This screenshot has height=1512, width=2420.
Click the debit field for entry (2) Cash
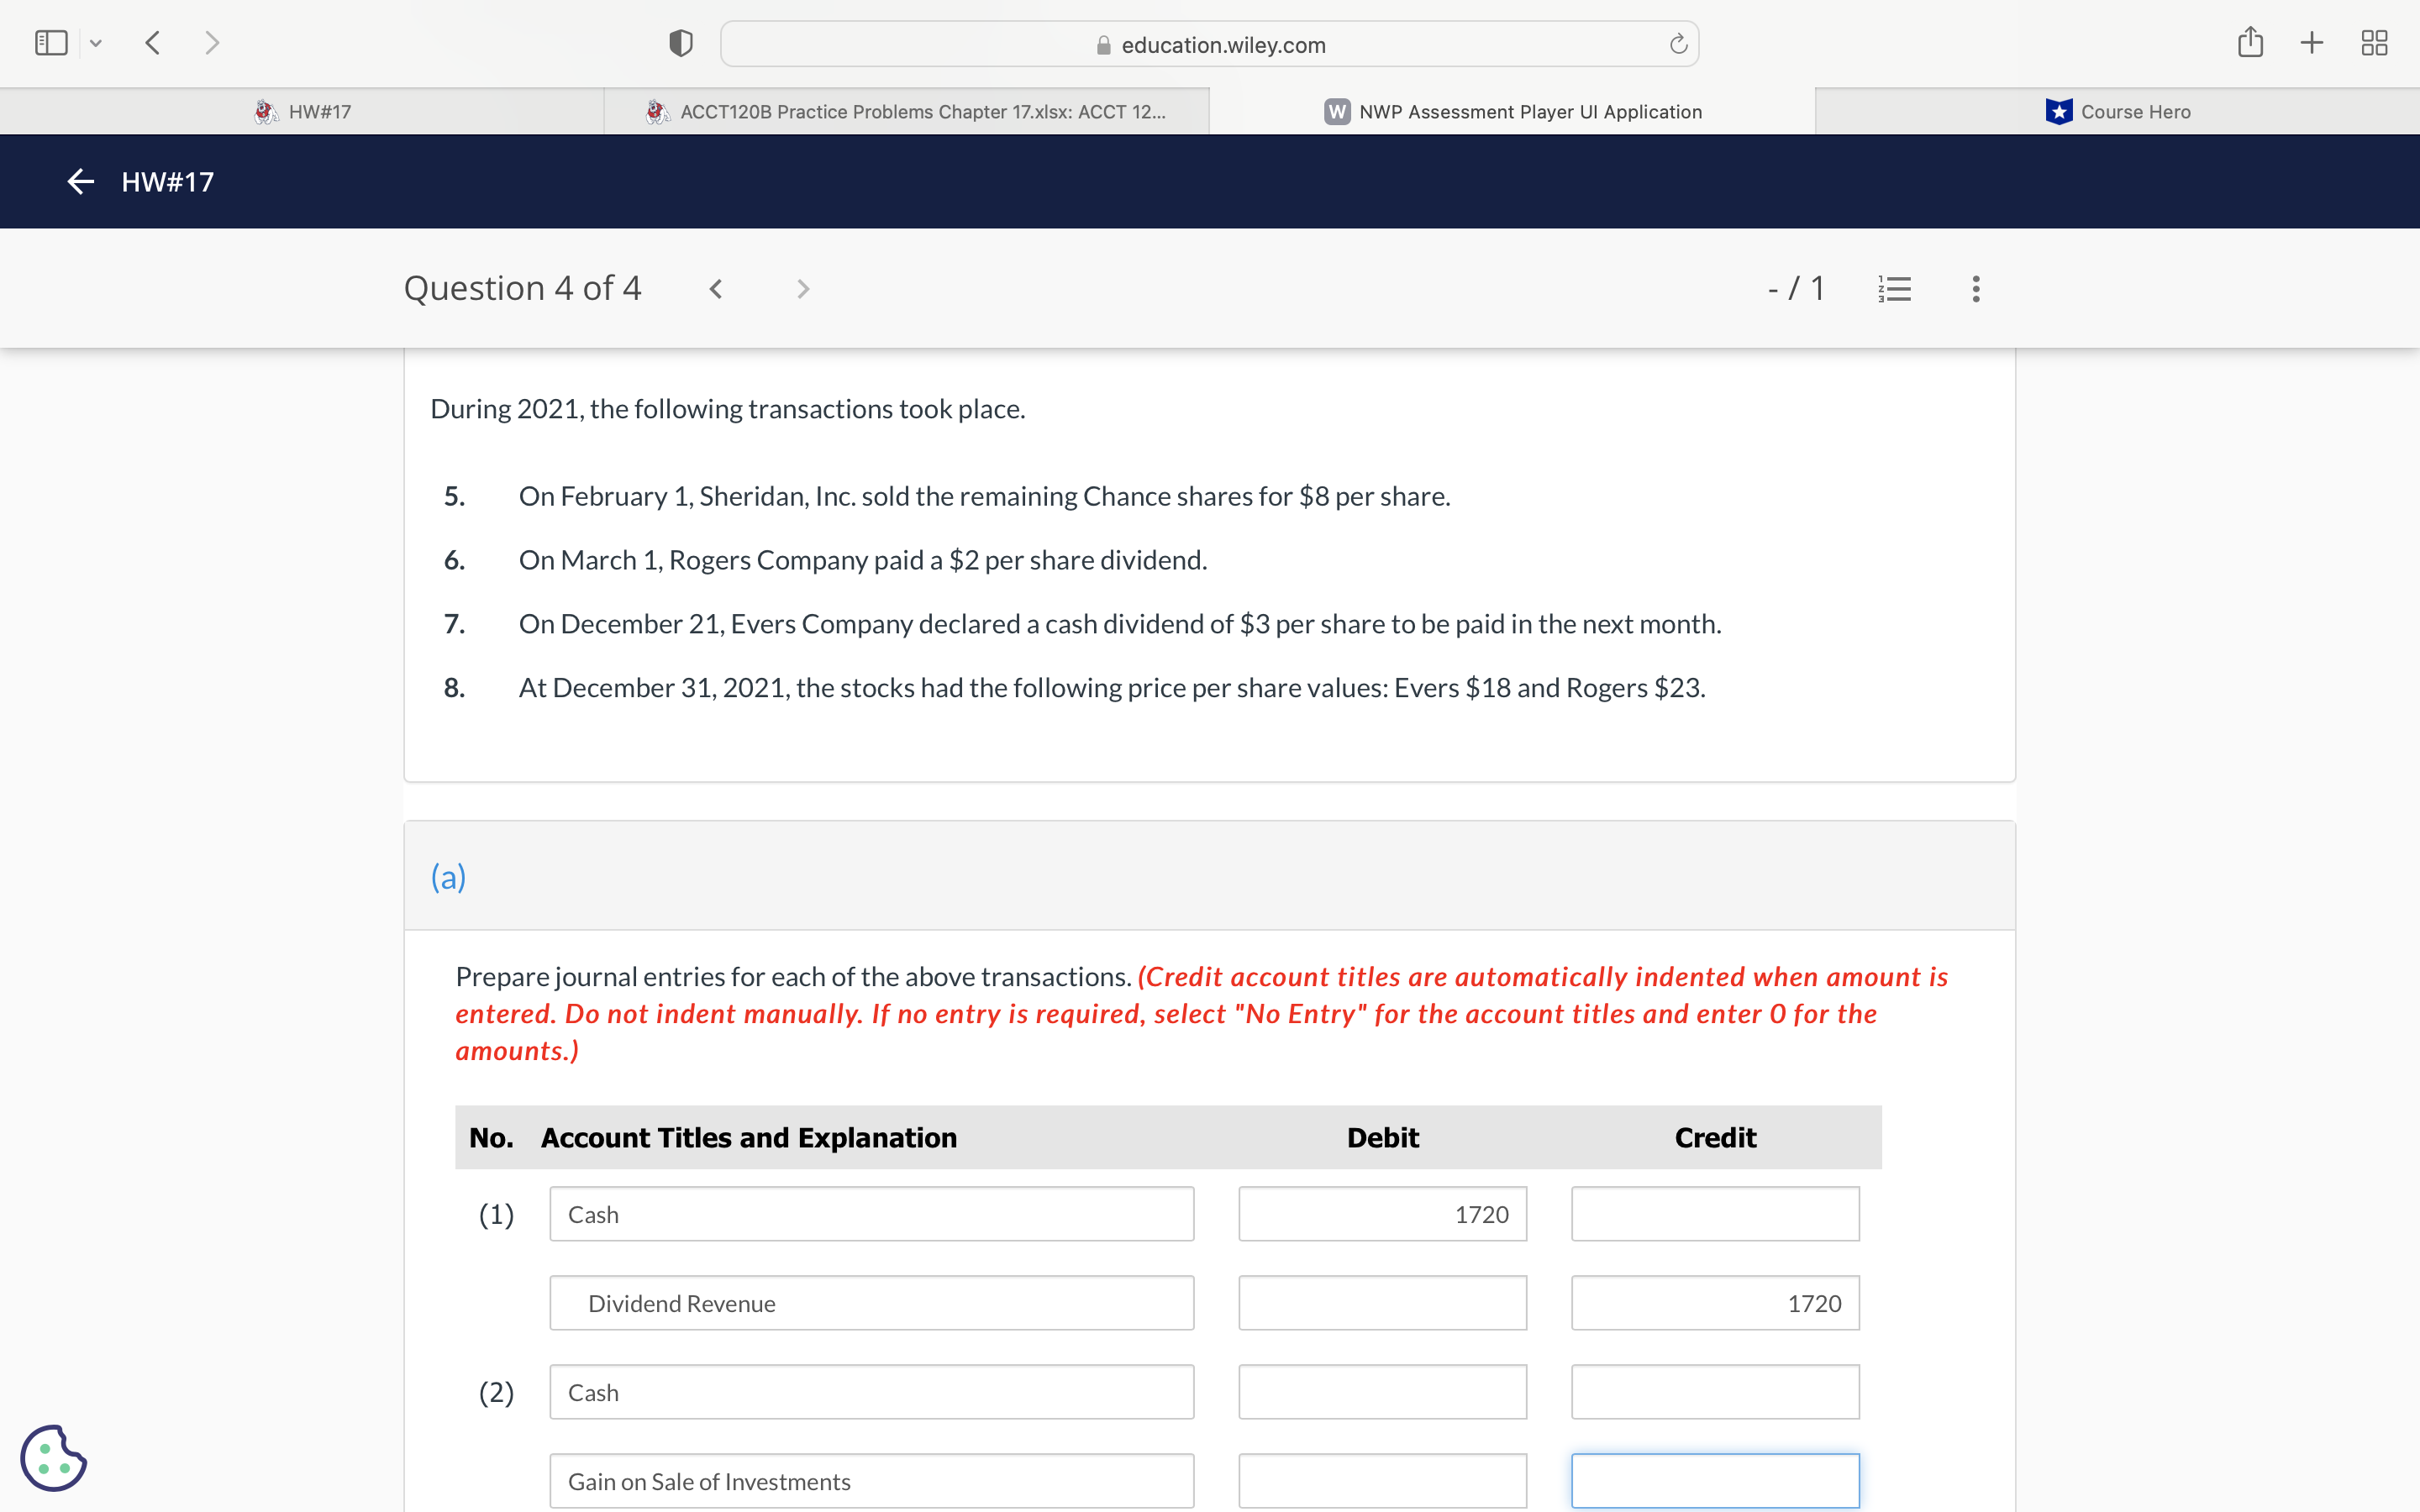pyautogui.click(x=1382, y=1392)
